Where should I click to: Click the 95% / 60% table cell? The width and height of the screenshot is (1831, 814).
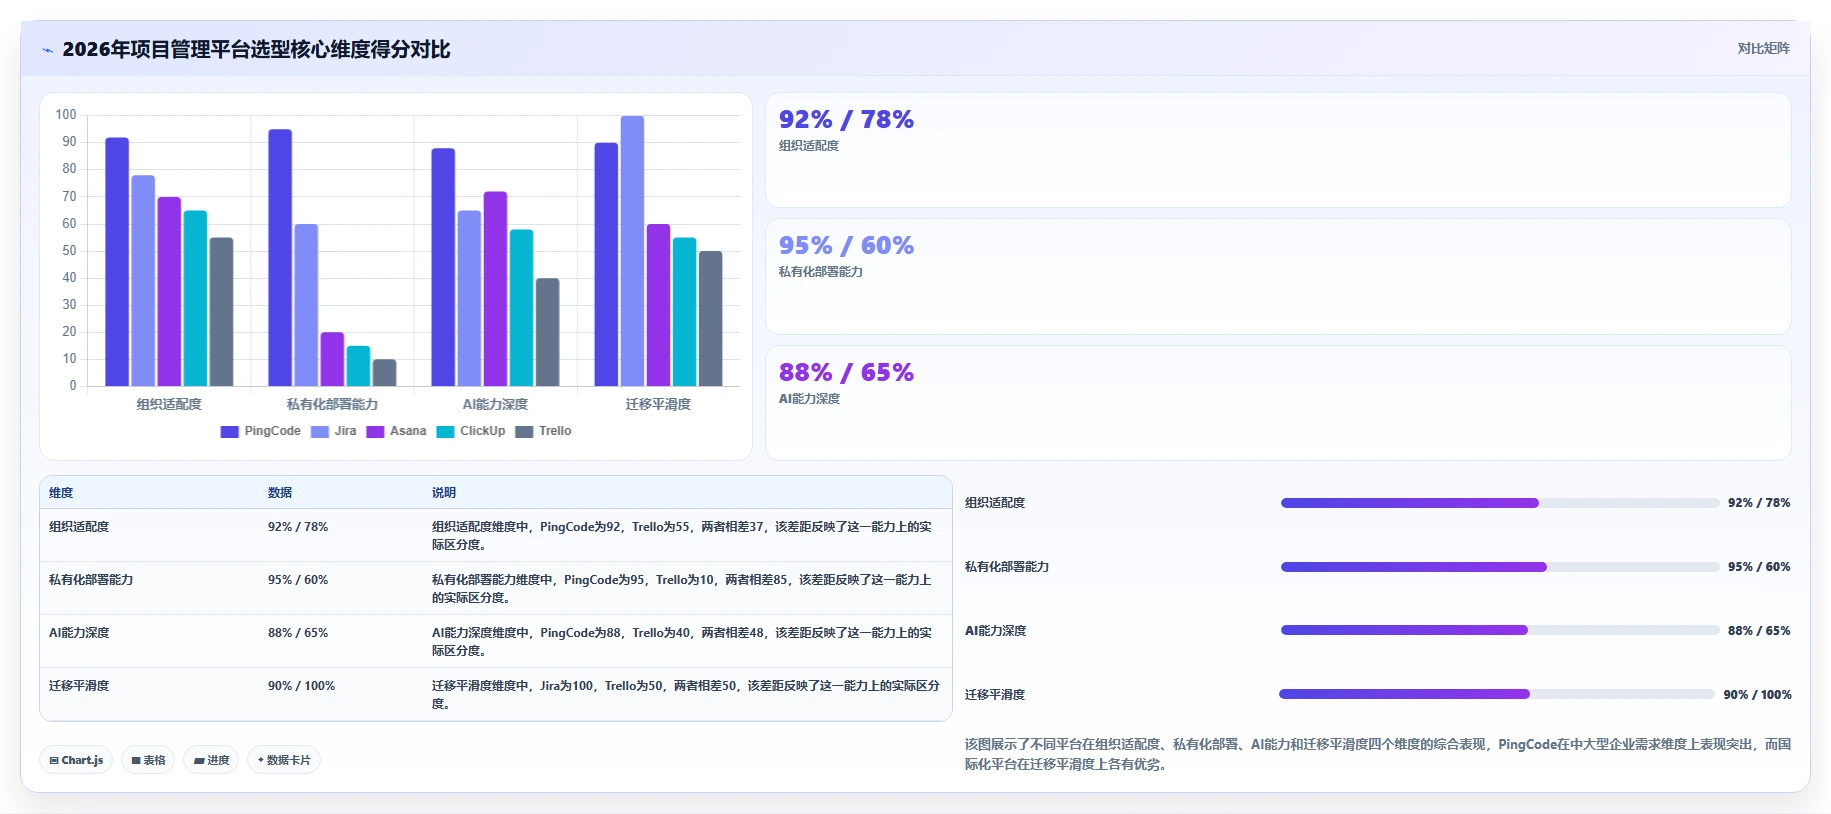click(x=298, y=580)
